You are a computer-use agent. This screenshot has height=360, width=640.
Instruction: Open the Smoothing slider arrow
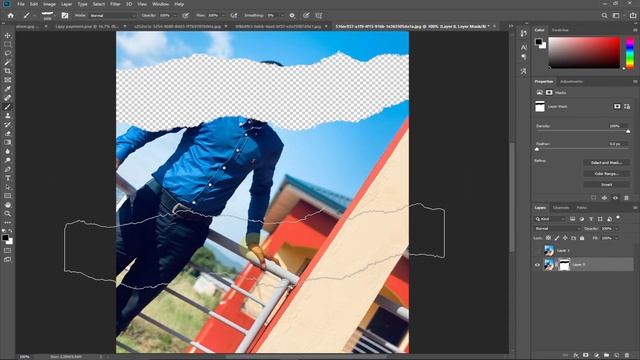282,16
